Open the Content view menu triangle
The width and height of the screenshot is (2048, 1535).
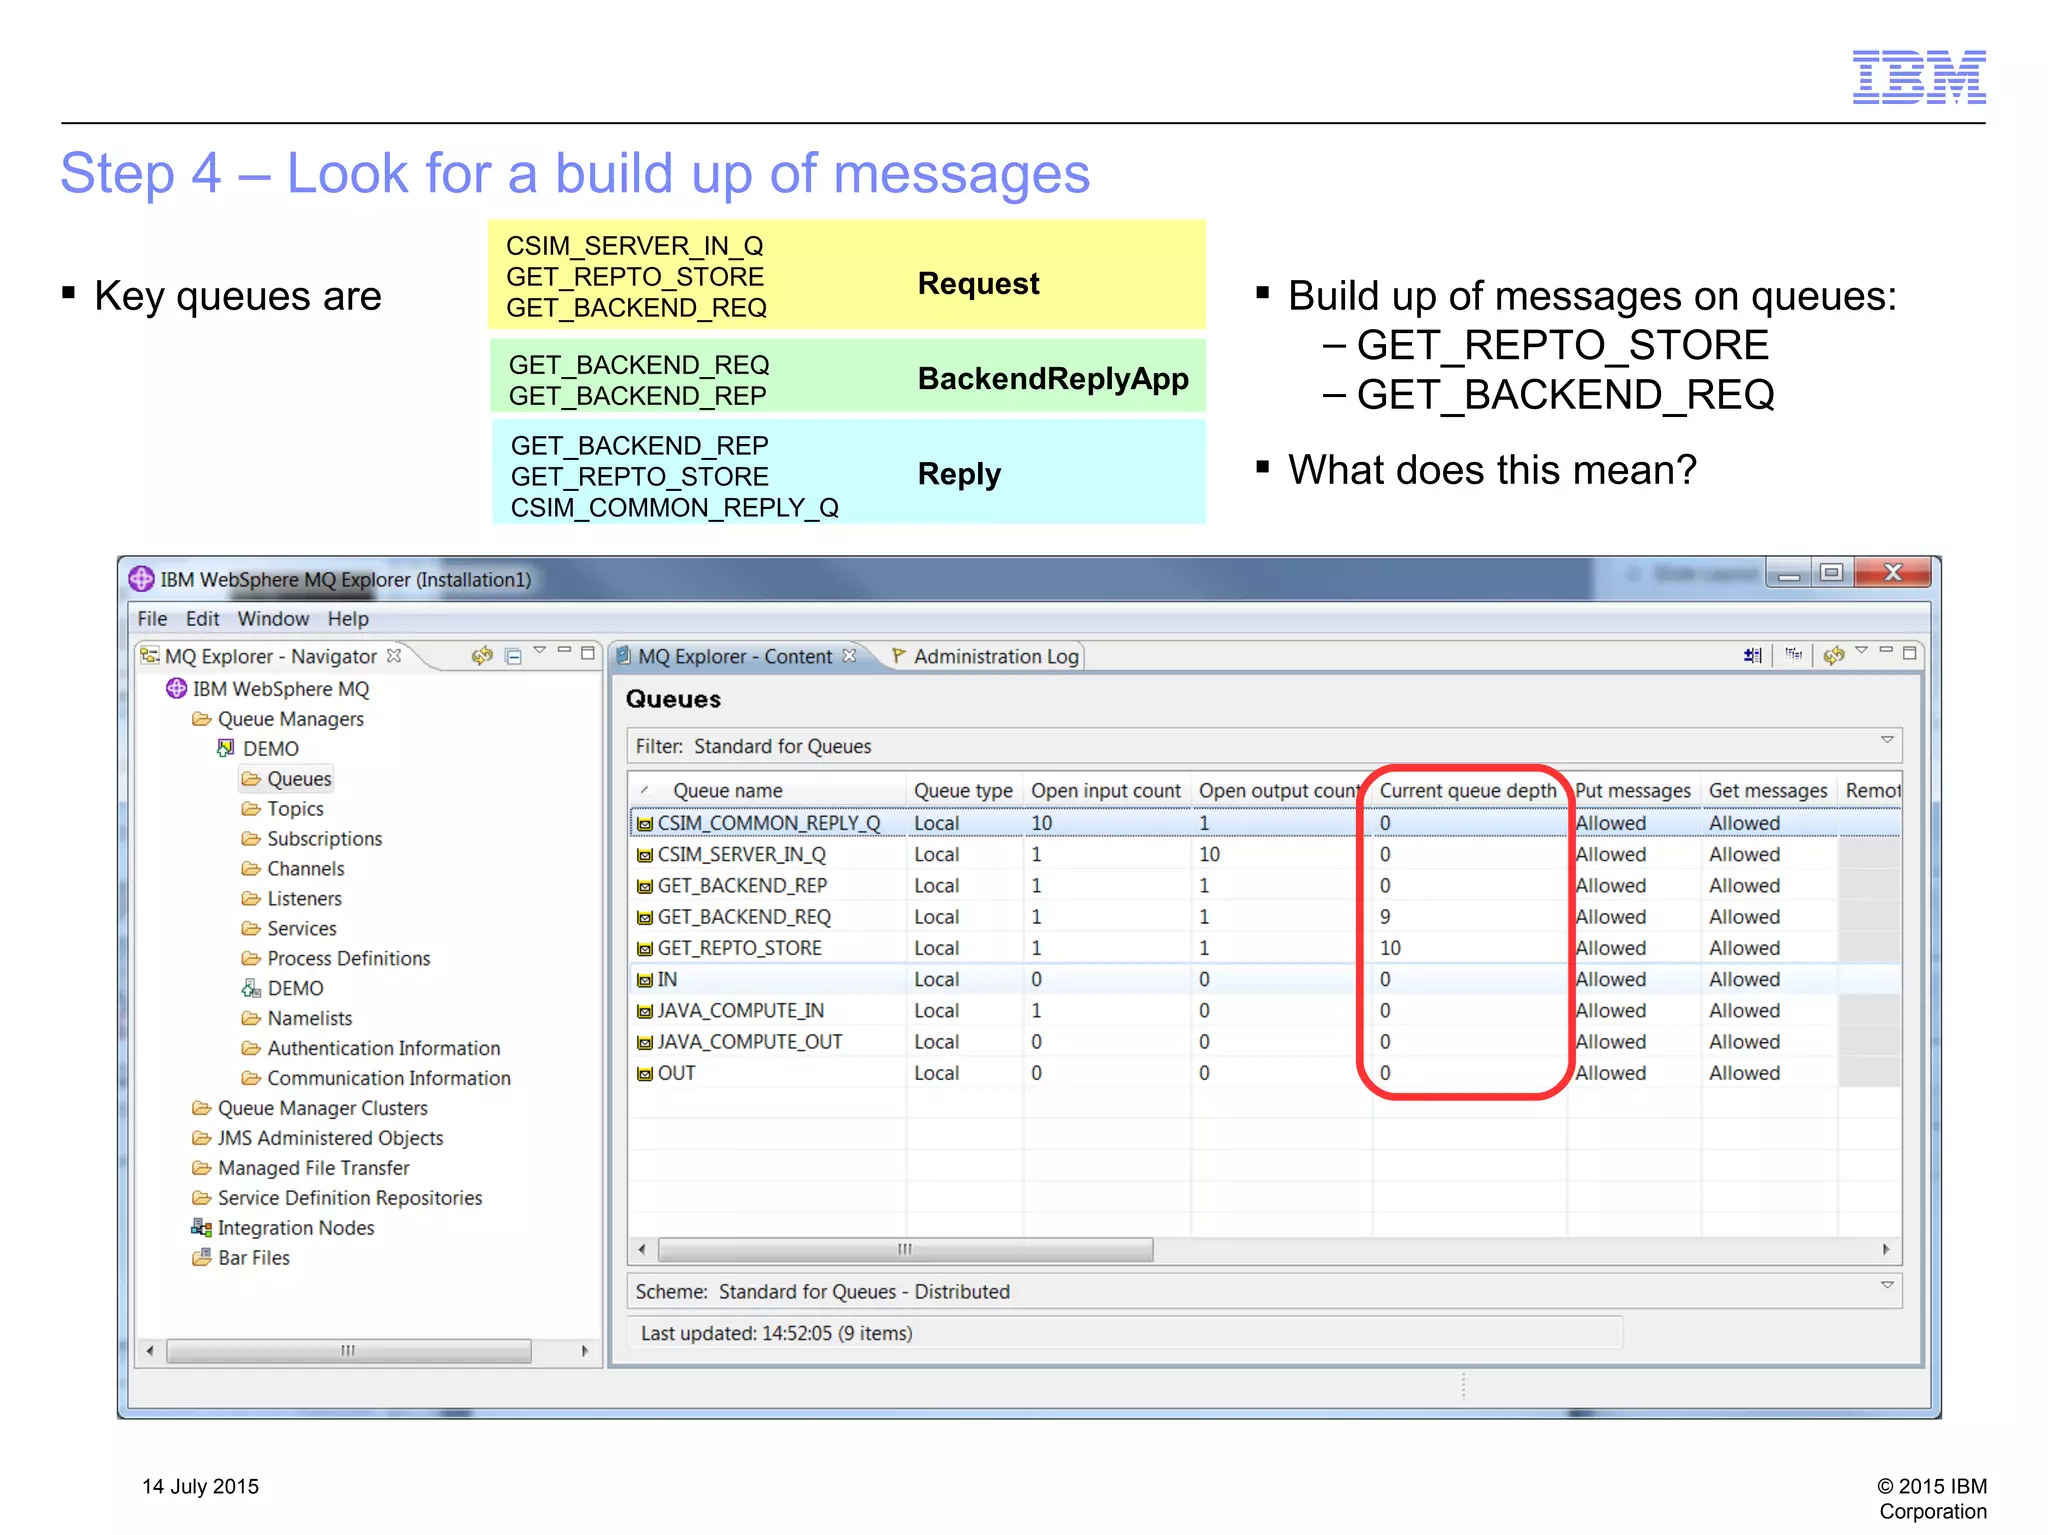click(1861, 651)
